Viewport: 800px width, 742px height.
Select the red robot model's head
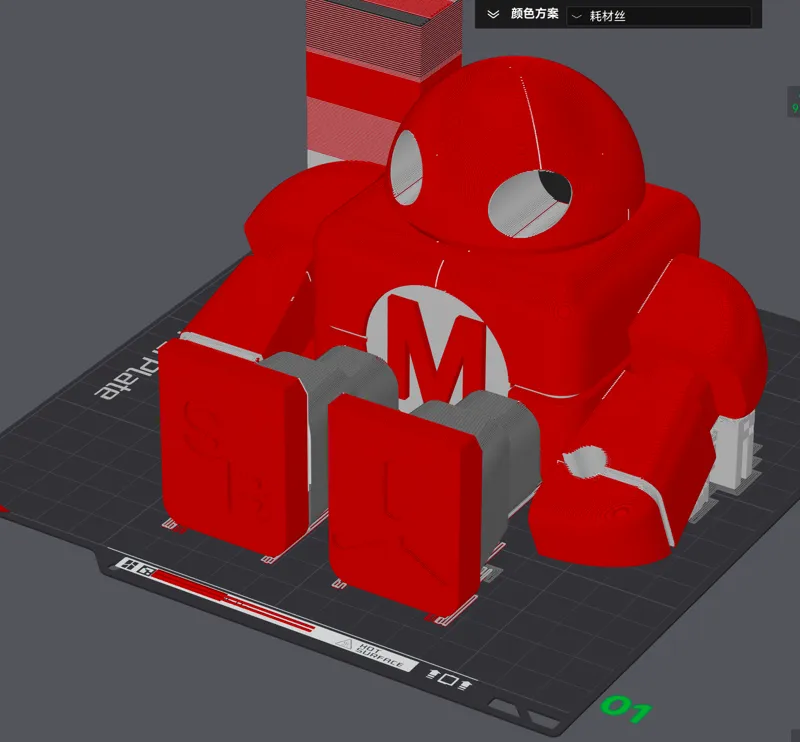(516, 153)
